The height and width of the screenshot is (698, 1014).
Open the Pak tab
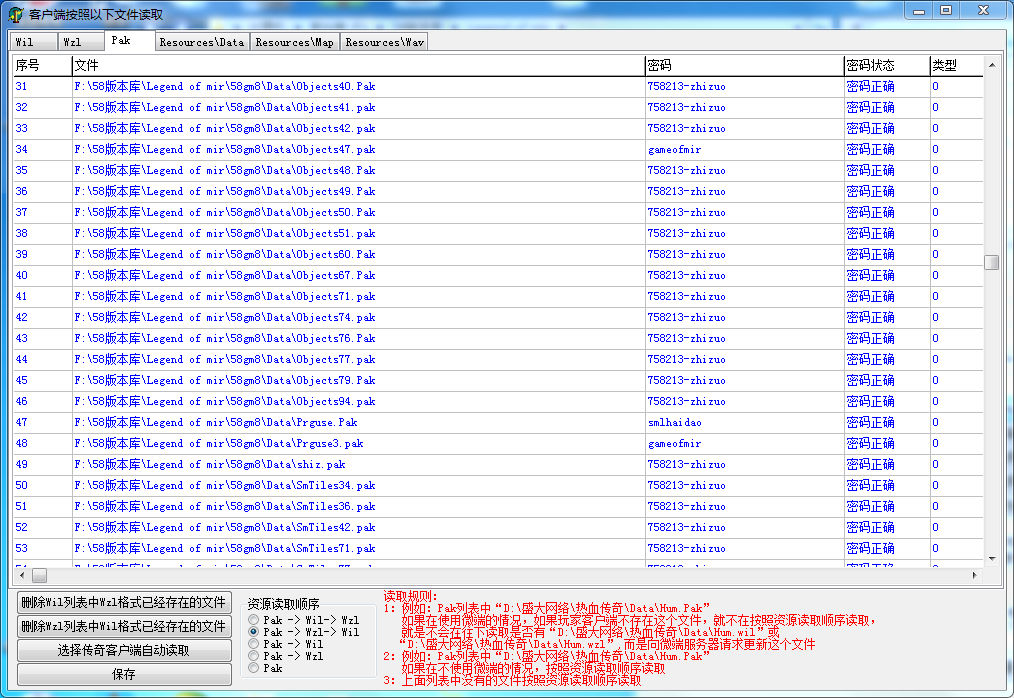pyautogui.click(x=129, y=40)
